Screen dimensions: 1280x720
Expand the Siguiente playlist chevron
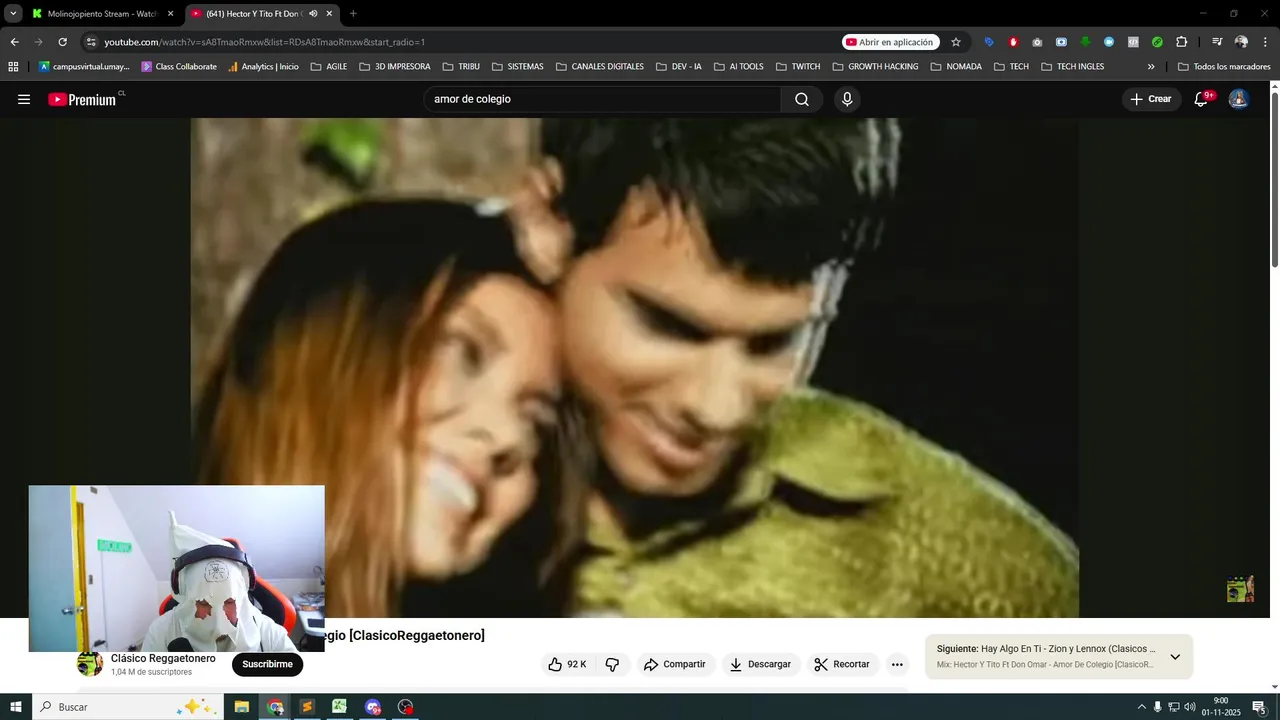click(1175, 657)
